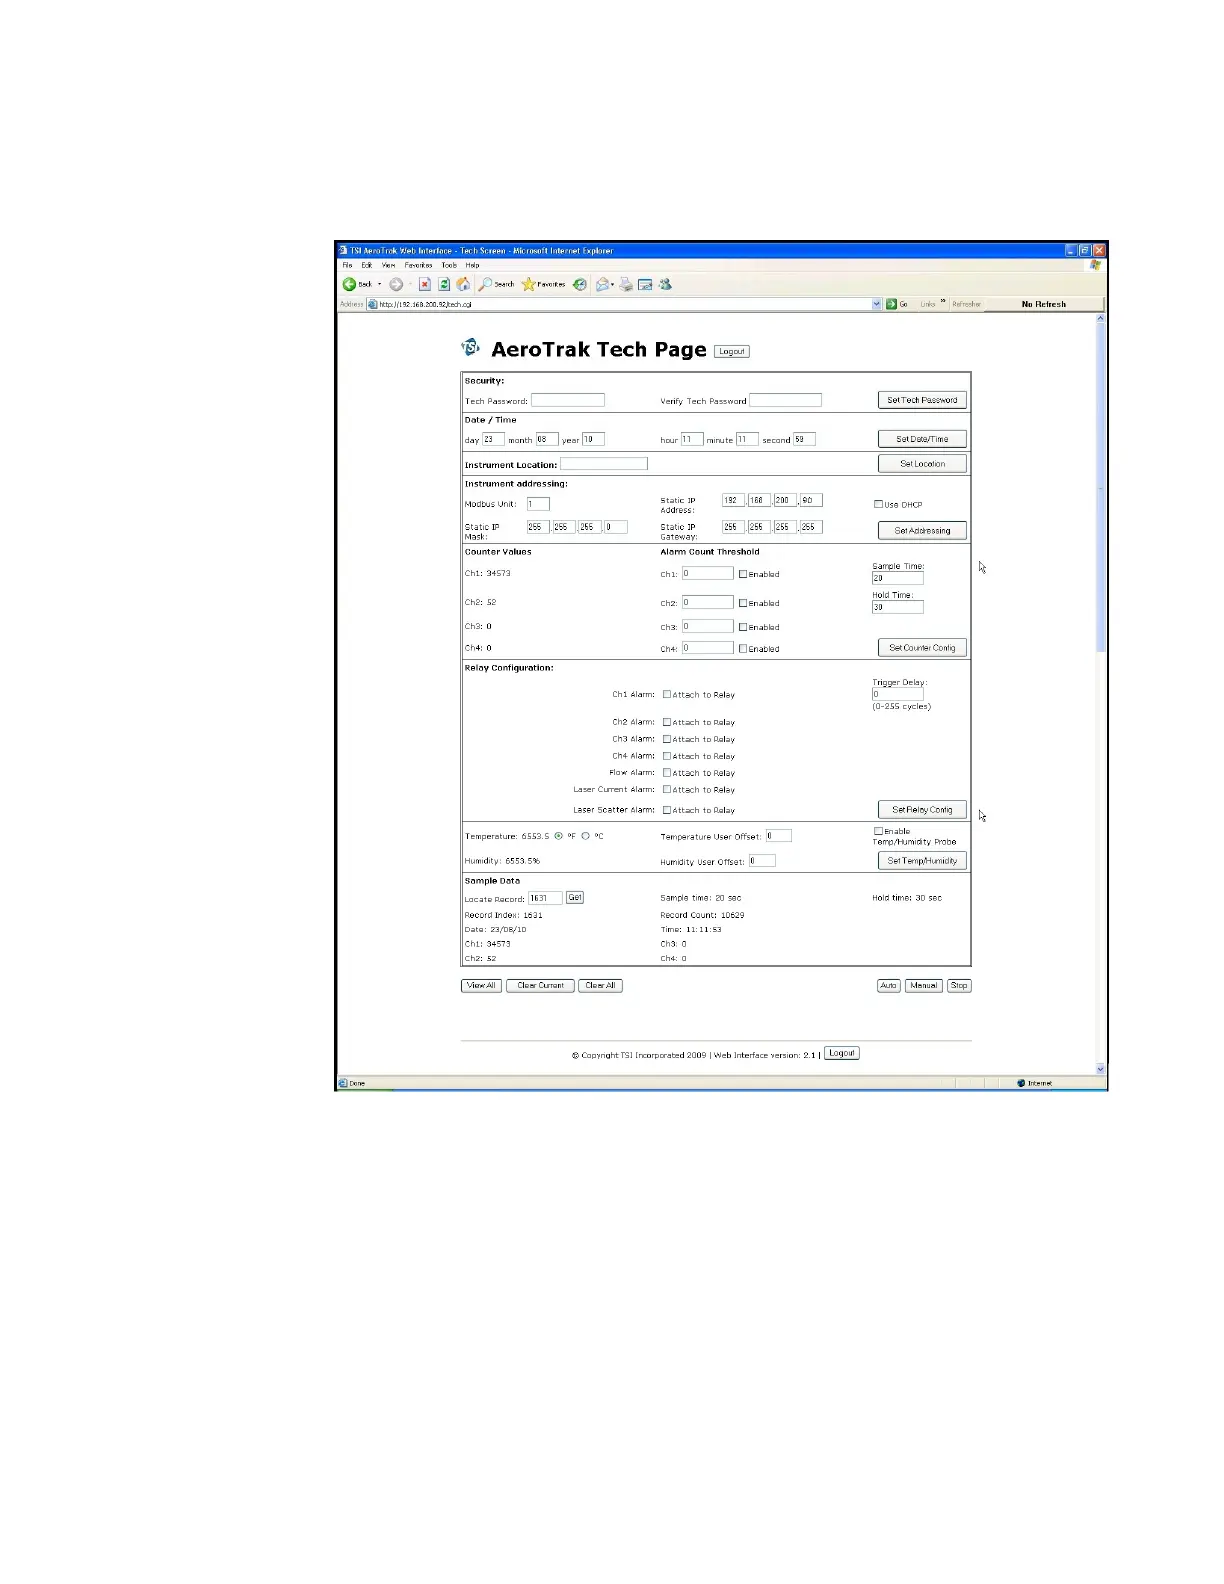Screen dimensions: 1224x1584
Task: Click the Trigger Delay input field
Action: 897,694
